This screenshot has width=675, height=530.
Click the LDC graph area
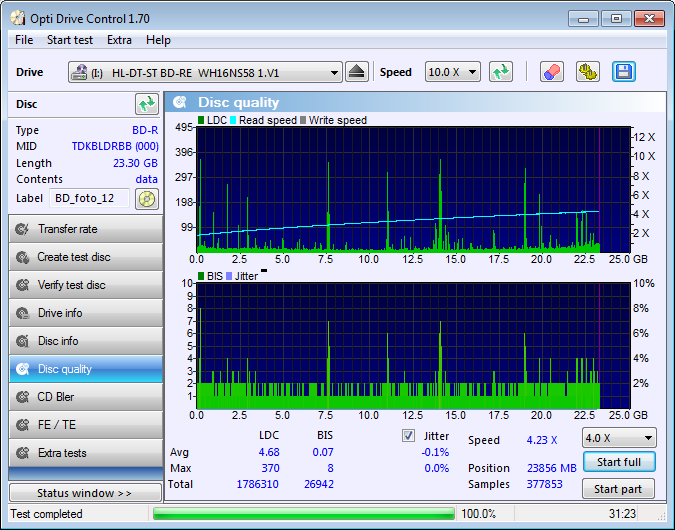[x=413, y=189]
